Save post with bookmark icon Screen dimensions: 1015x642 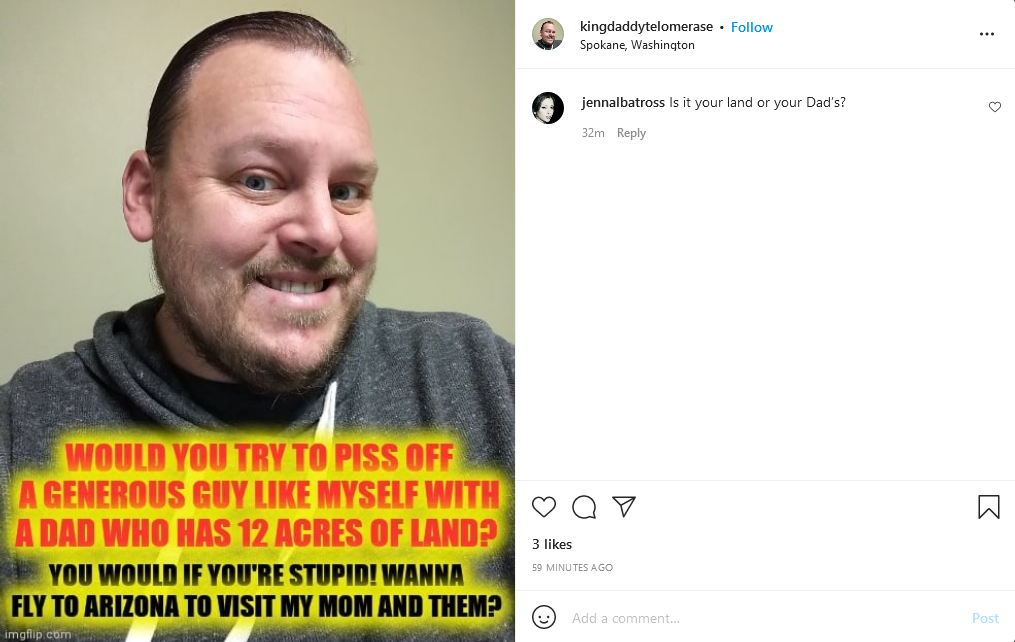coord(988,507)
